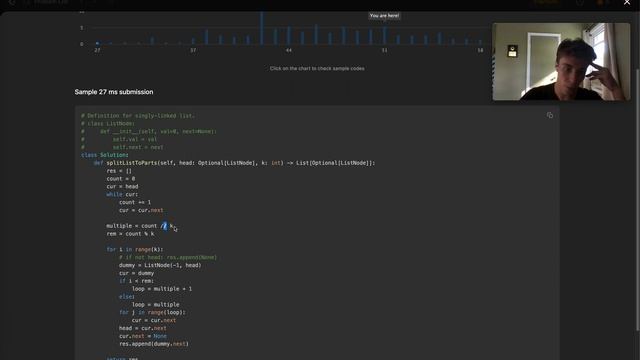This screenshot has width=640, height=360.
Task: Click the 'for i in range(k):' line
Action: click(135, 249)
